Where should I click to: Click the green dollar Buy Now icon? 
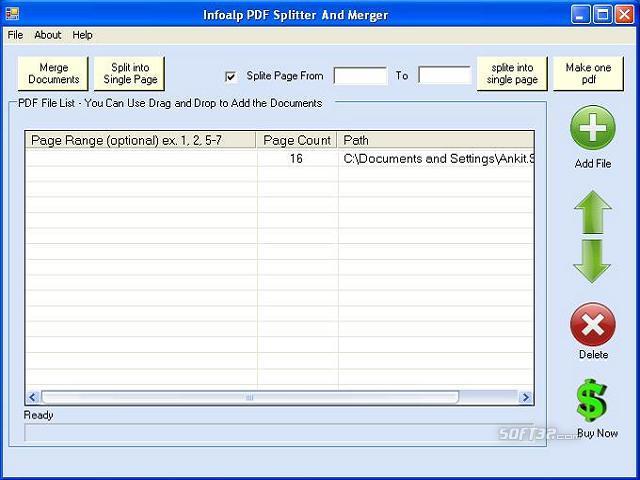pyautogui.click(x=591, y=400)
